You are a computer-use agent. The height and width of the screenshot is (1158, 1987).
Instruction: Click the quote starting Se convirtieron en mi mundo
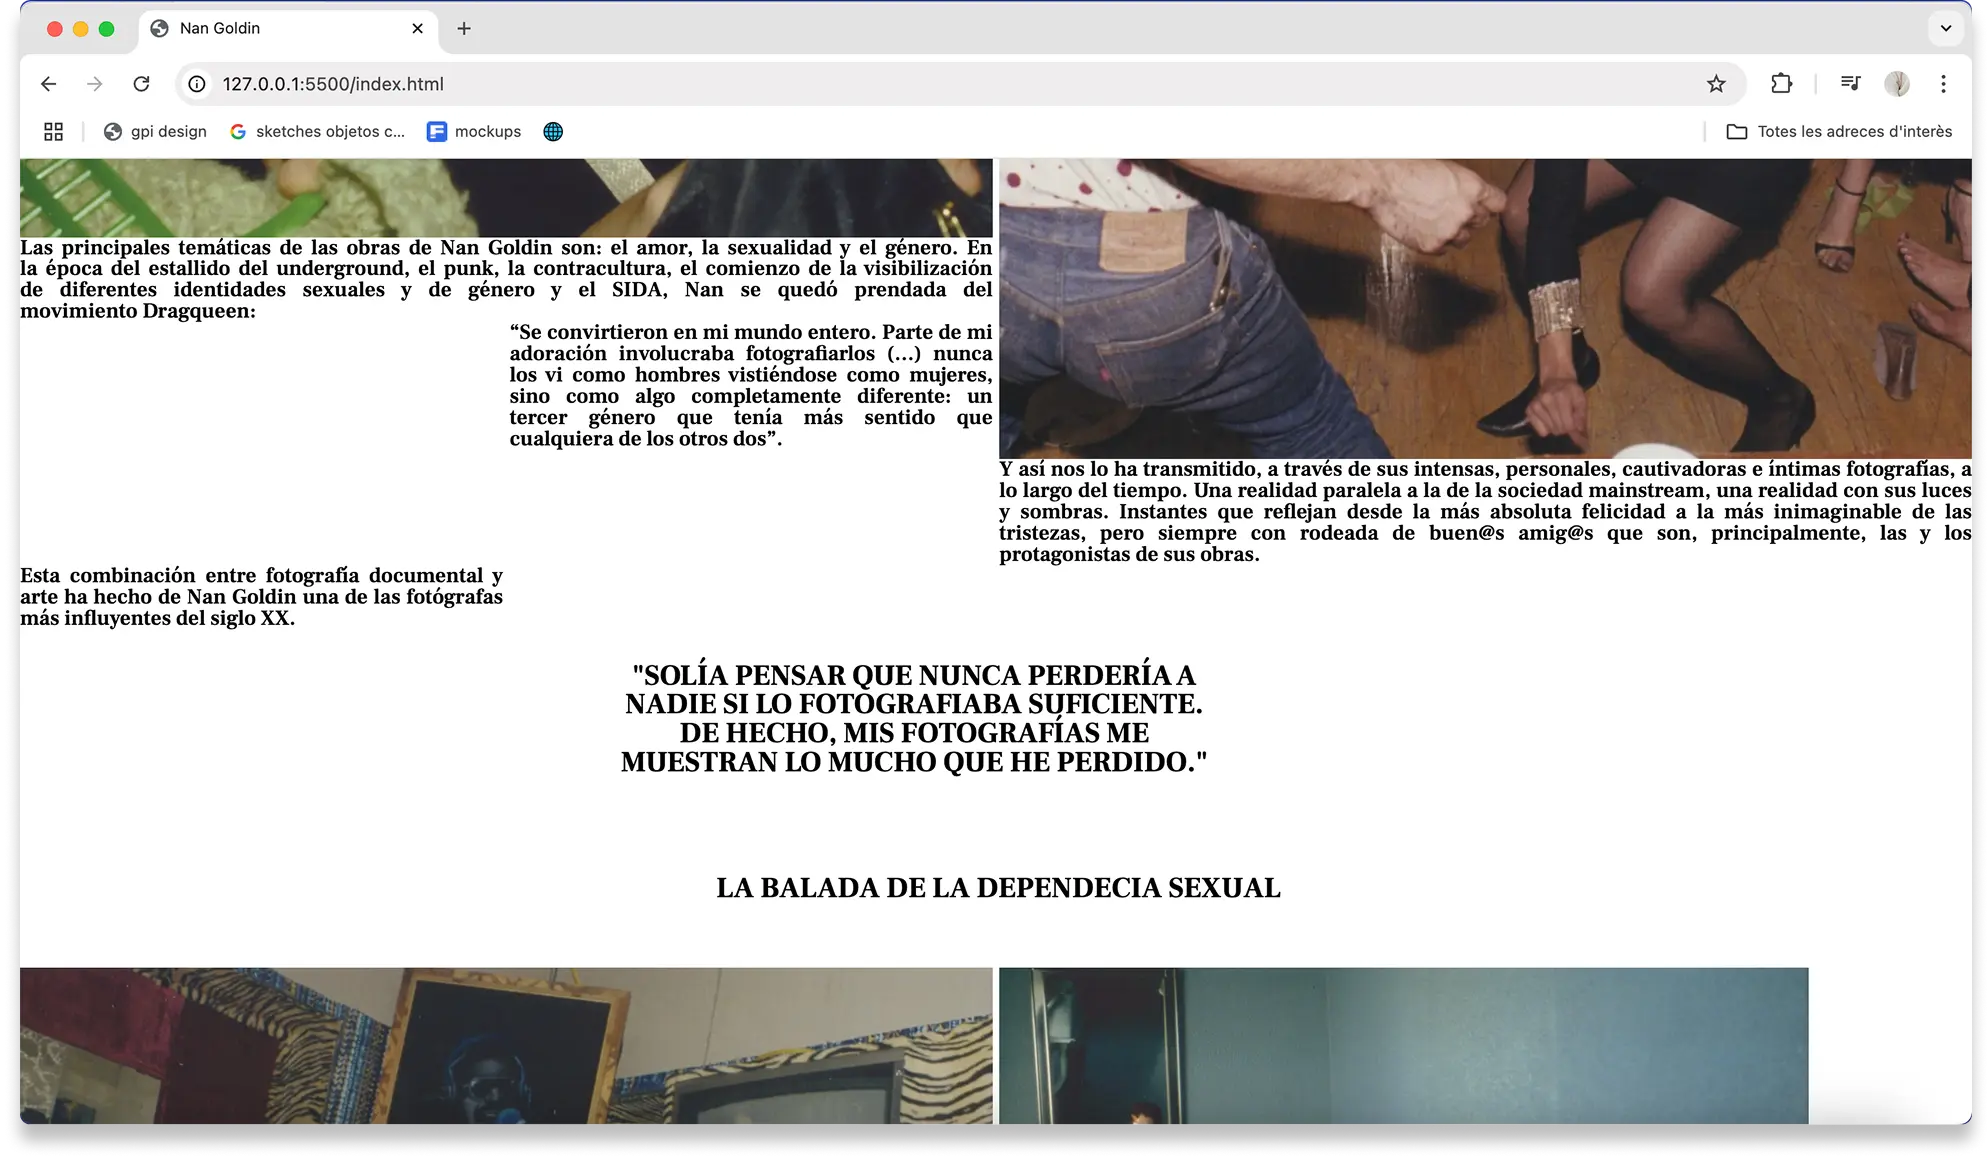click(x=751, y=385)
